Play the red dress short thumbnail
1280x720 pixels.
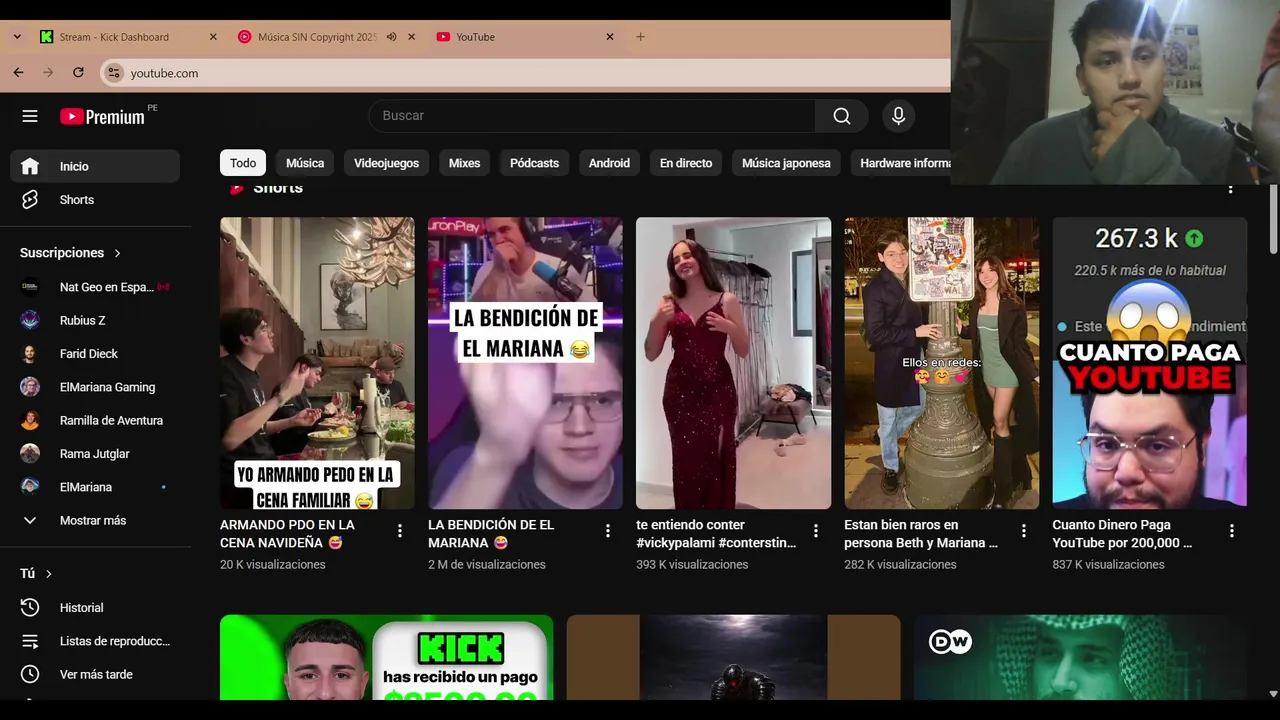click(733, 363)
